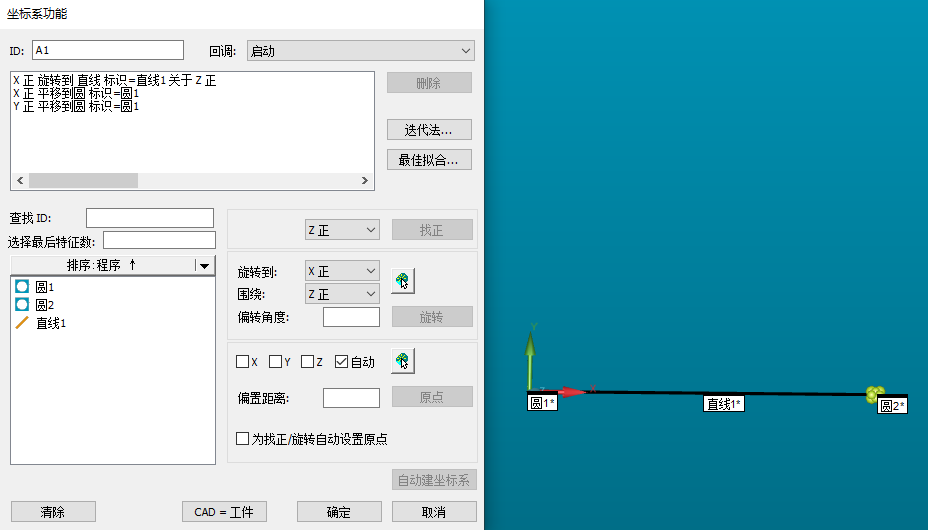The height and width of the screenshot is (530, 928).
Task: Click the red X axis arrow in viewport
Action: pos(571,392)
